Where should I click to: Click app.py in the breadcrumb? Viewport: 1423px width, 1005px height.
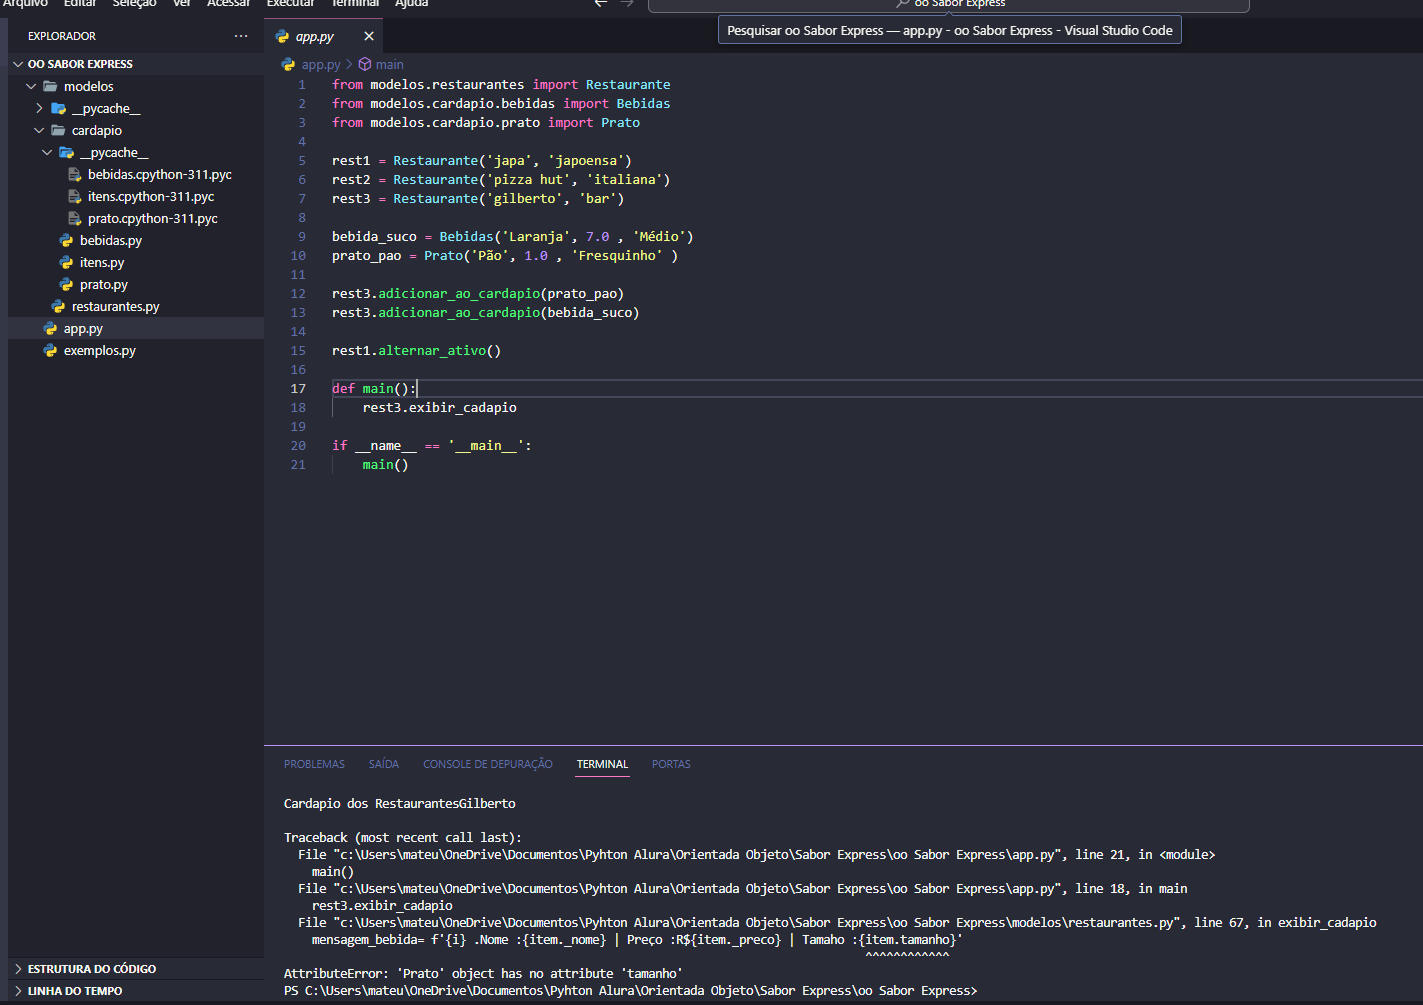tap(321, 64)
